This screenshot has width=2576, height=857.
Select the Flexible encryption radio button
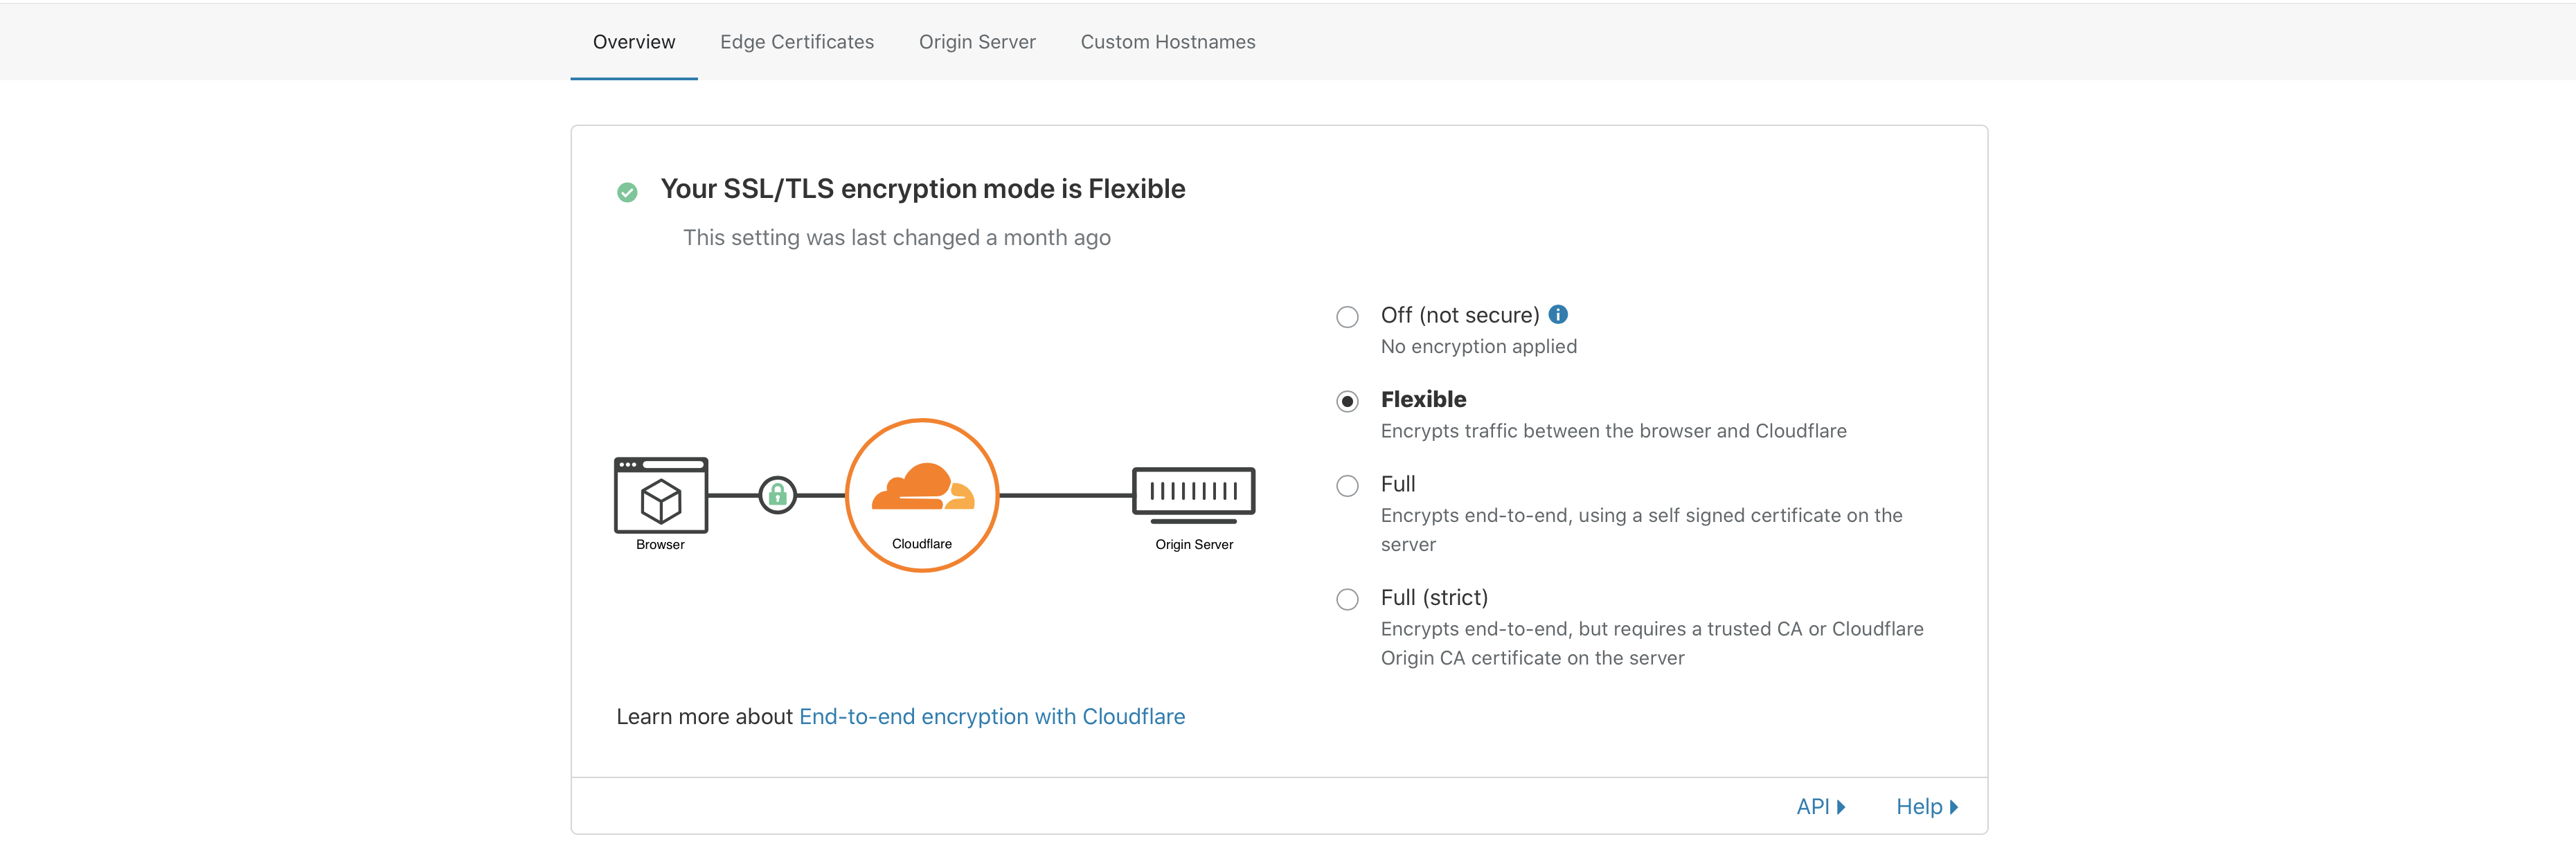(x=1347, y=402)
